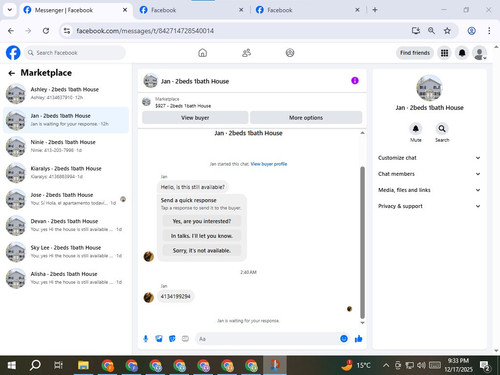The width and height of the screenshot is (500, 375).
Task: Send quick reply Yes, are you interested?
Action: pyautogui.click(x=202, y=221)
